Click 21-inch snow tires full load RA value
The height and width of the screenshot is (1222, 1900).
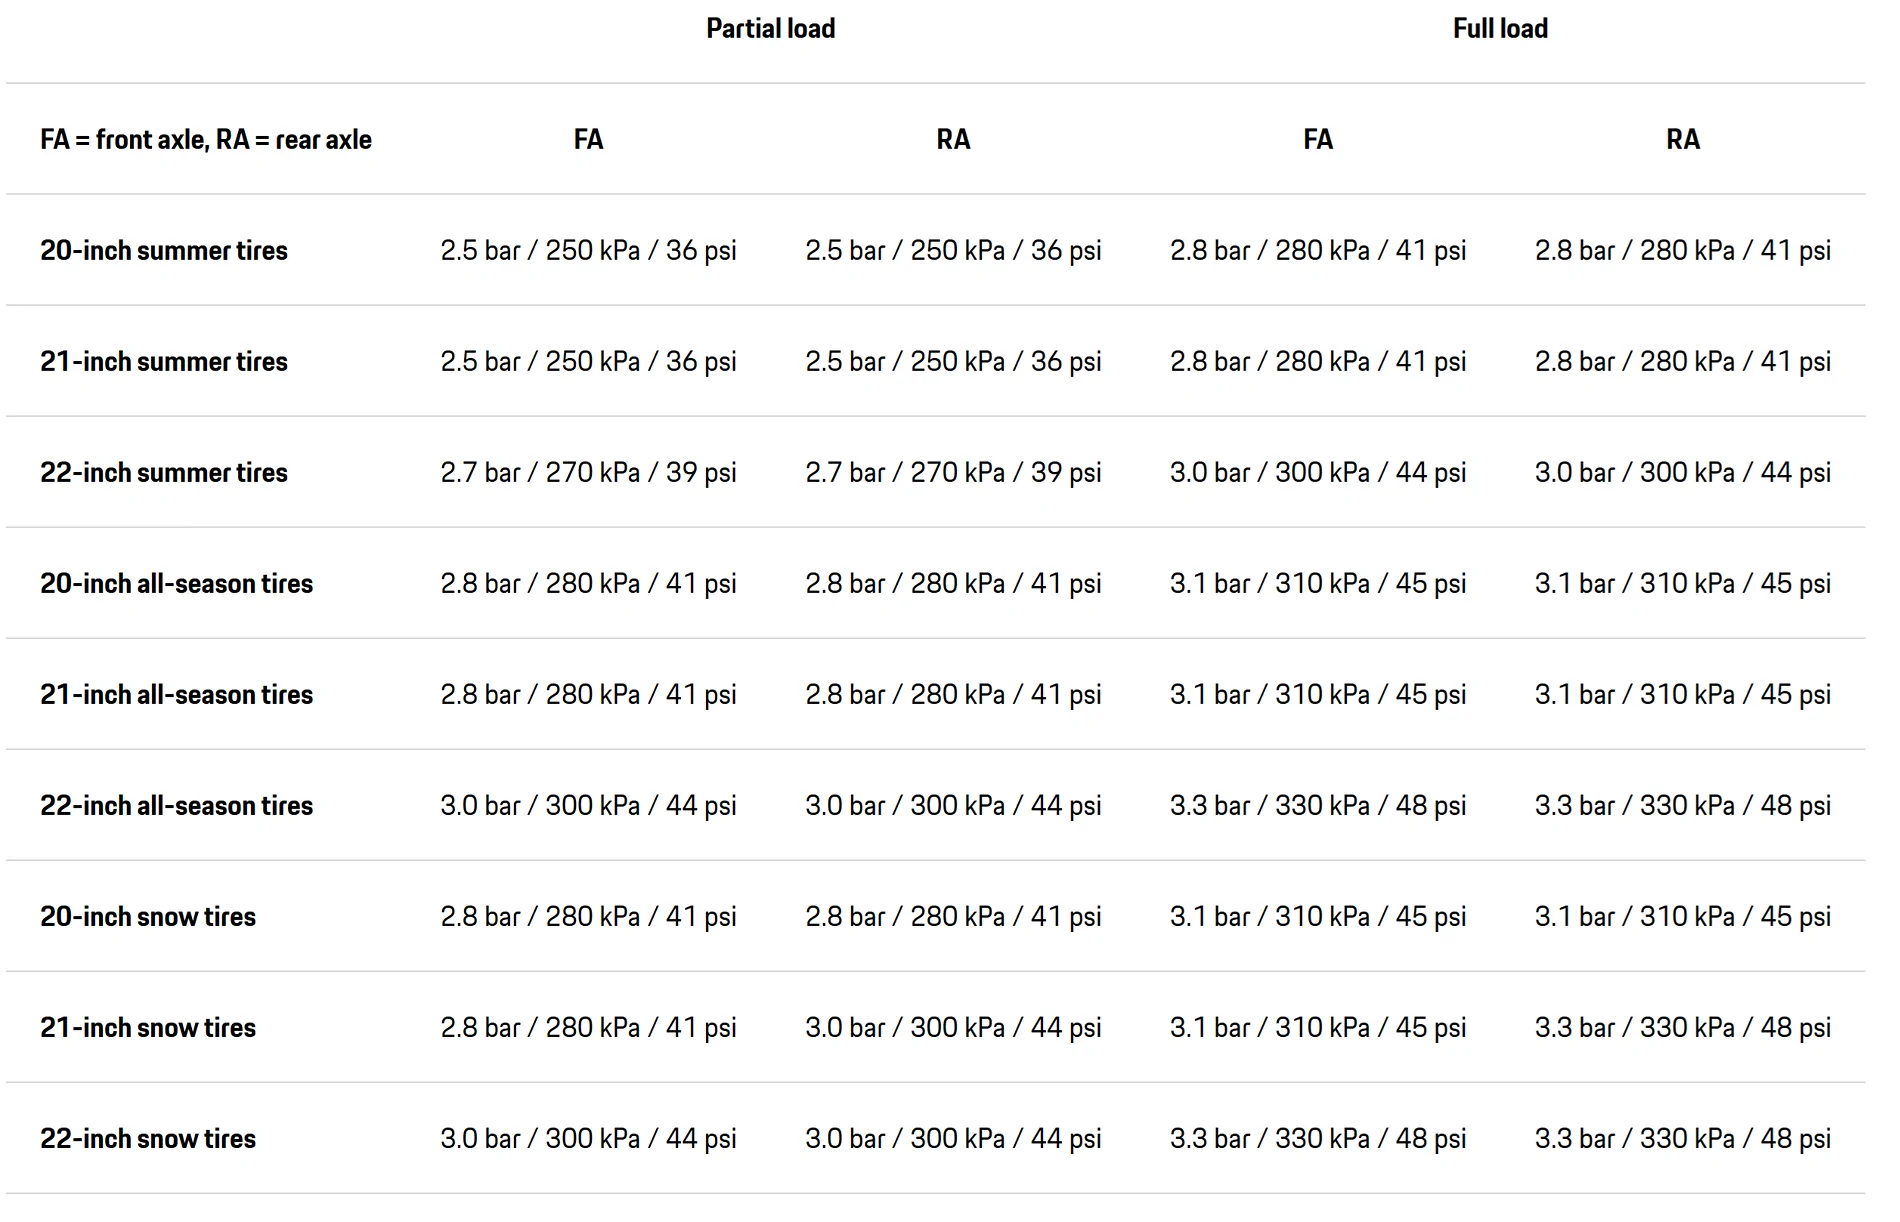tap(1683, 1028)
